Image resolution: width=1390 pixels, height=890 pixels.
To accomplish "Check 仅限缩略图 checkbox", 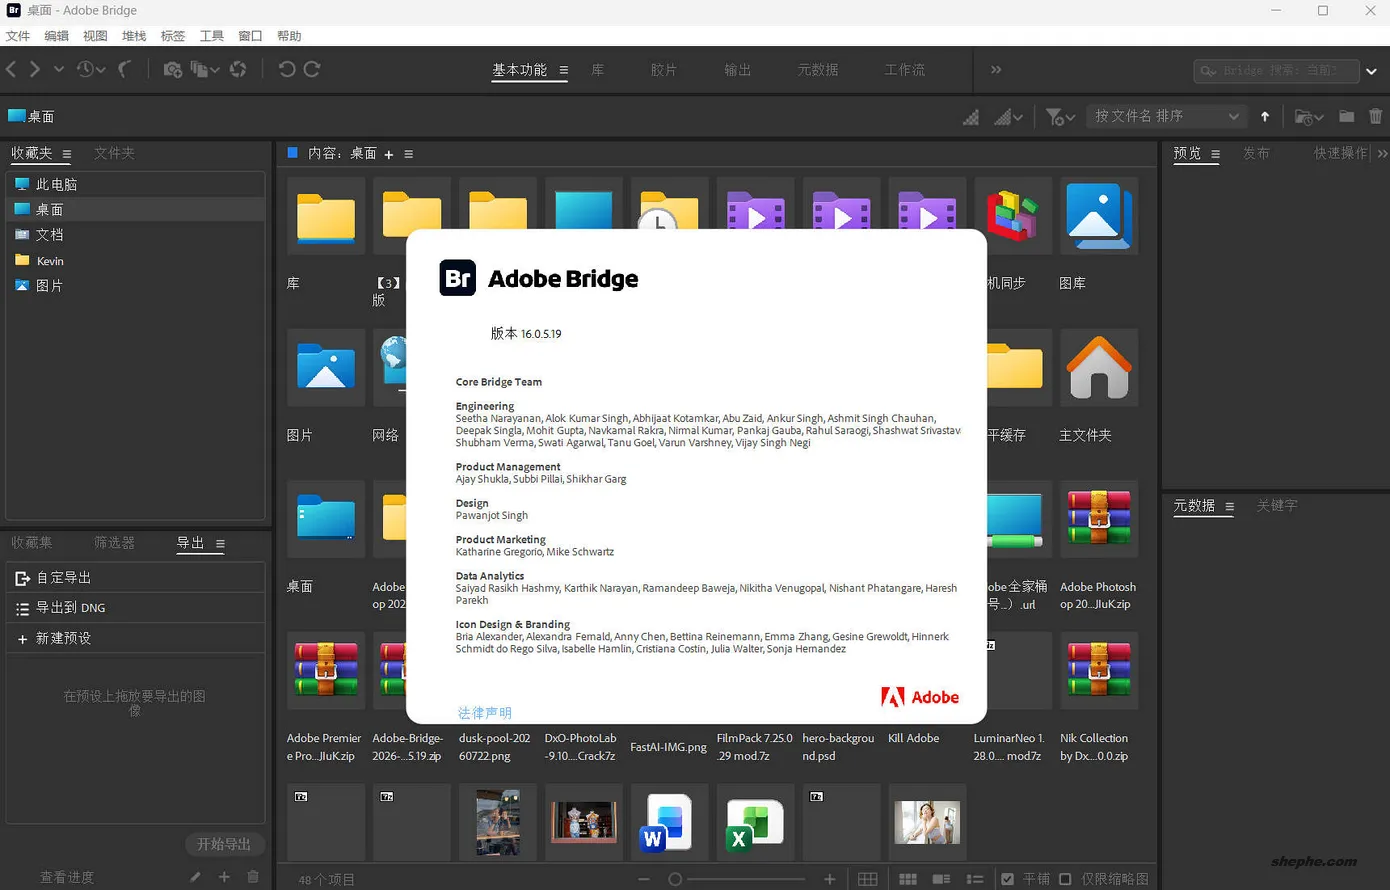I will (1065, 879).
